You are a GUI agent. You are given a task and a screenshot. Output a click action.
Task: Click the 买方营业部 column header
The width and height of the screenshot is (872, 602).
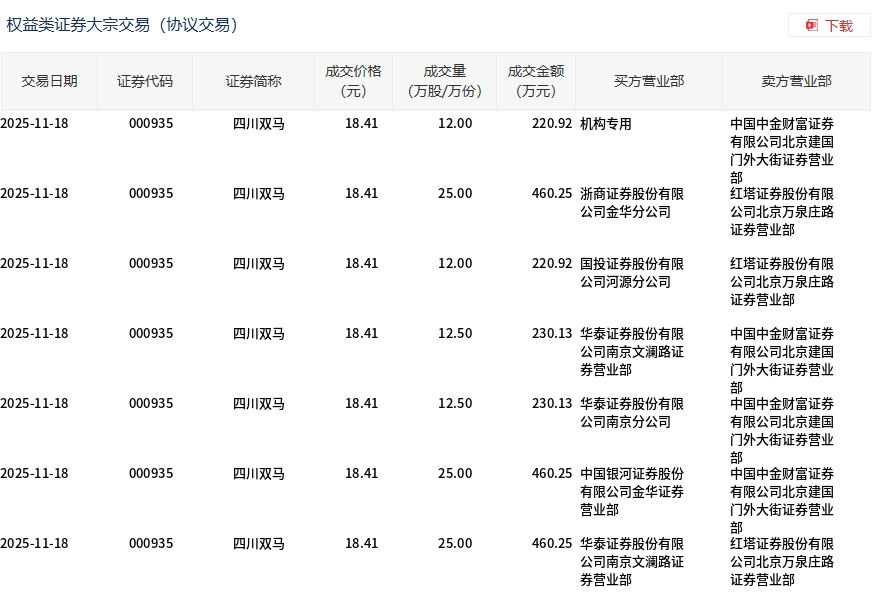tap(649, 81)
